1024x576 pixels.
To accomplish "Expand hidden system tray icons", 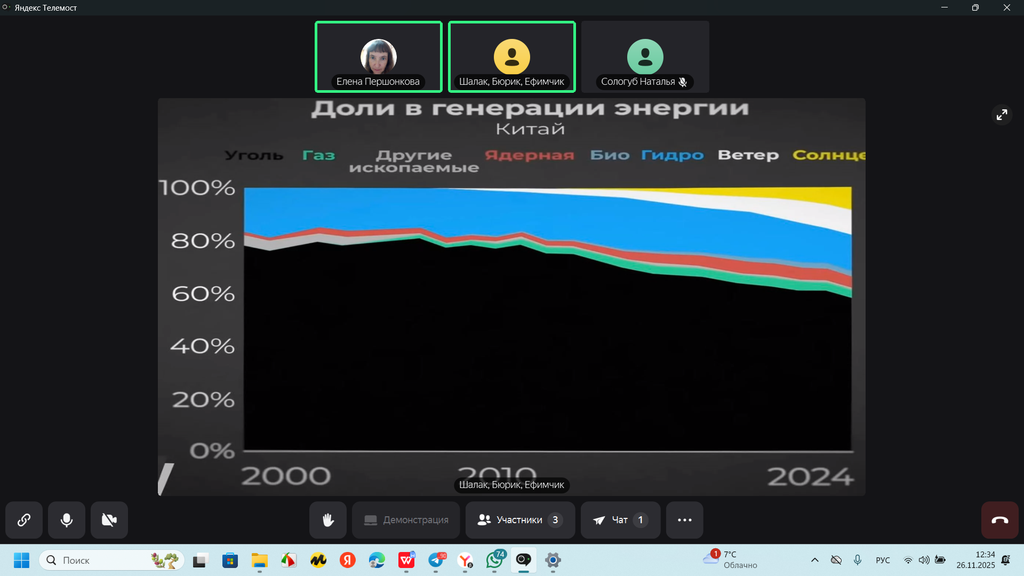I will [813, 560].
